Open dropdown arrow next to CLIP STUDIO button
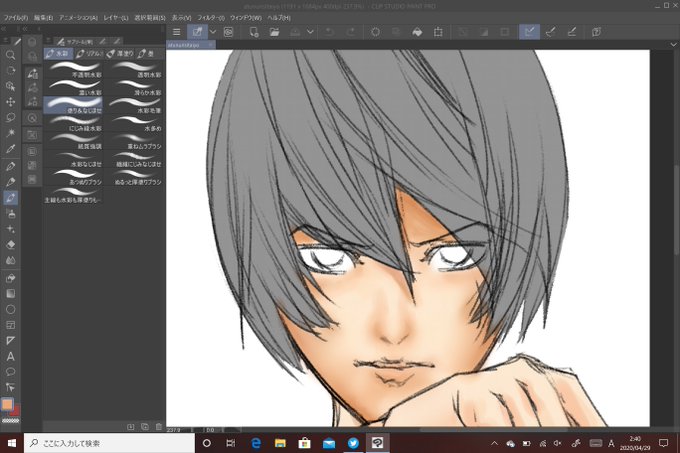Viewport: 680px width, 453px height. 213,32
